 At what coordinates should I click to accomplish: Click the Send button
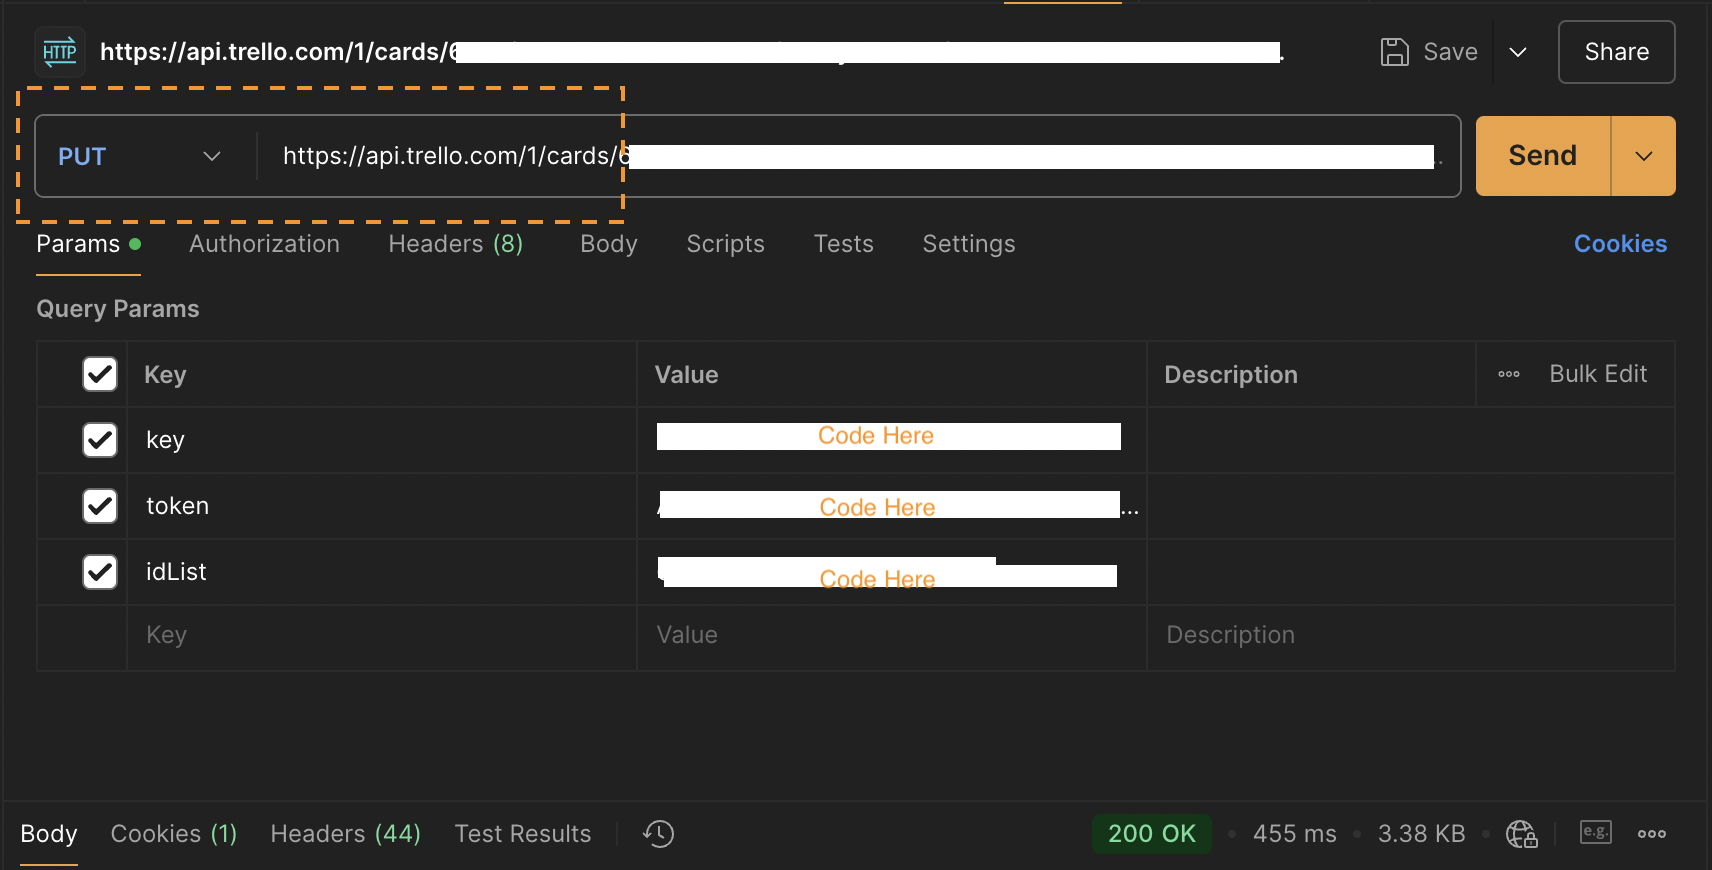pyautogui.click(x=1543, y=156)
